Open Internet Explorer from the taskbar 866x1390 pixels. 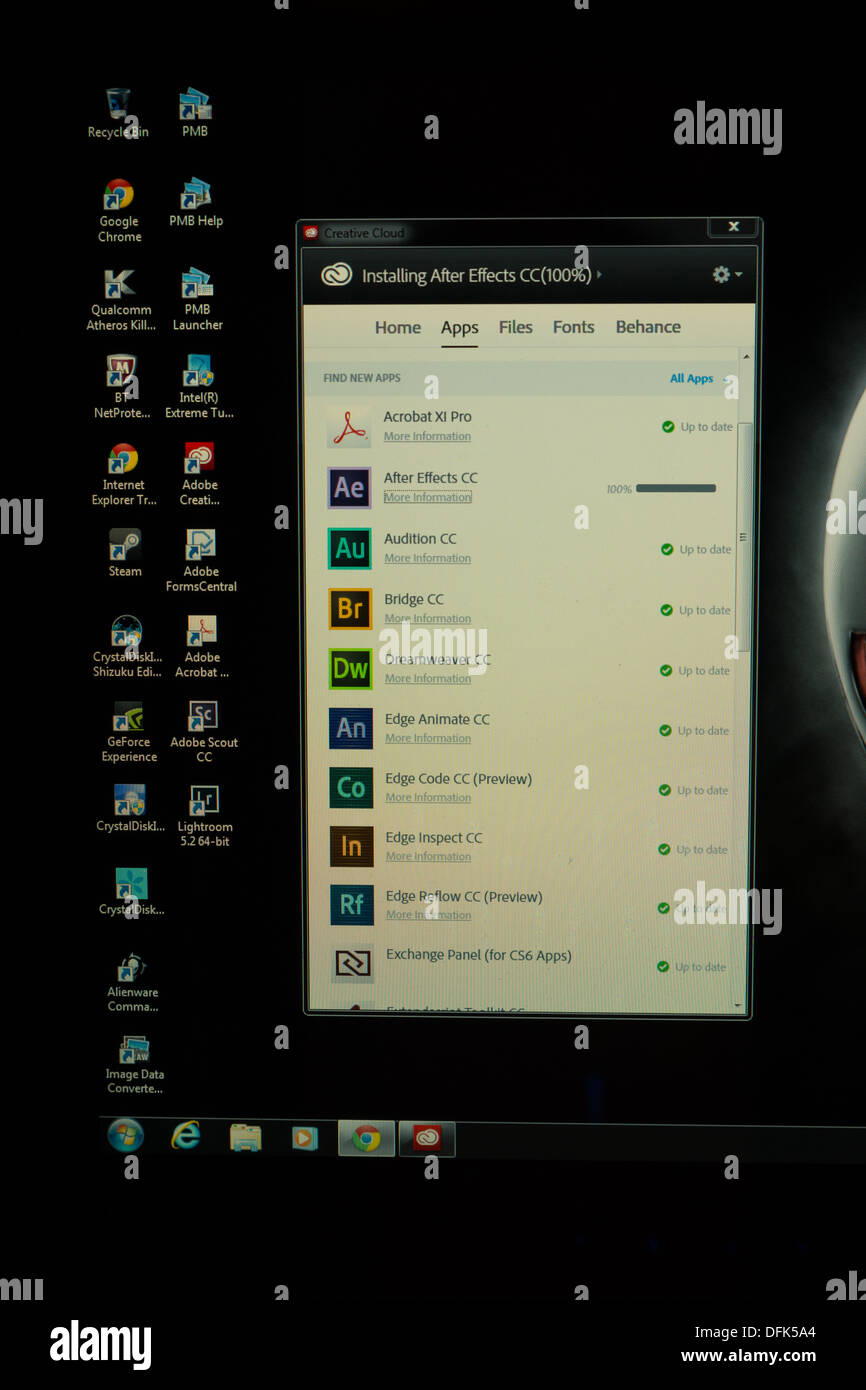pos(185,1135)
